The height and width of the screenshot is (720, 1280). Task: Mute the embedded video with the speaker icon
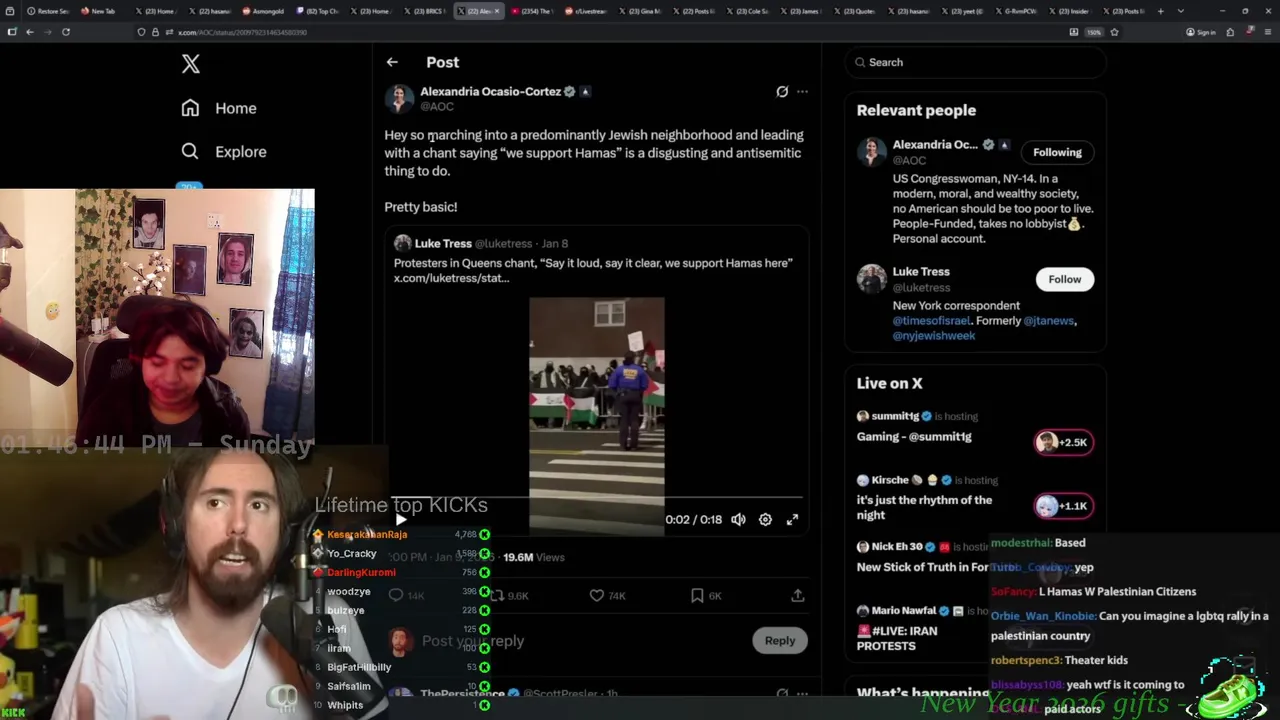738,519
